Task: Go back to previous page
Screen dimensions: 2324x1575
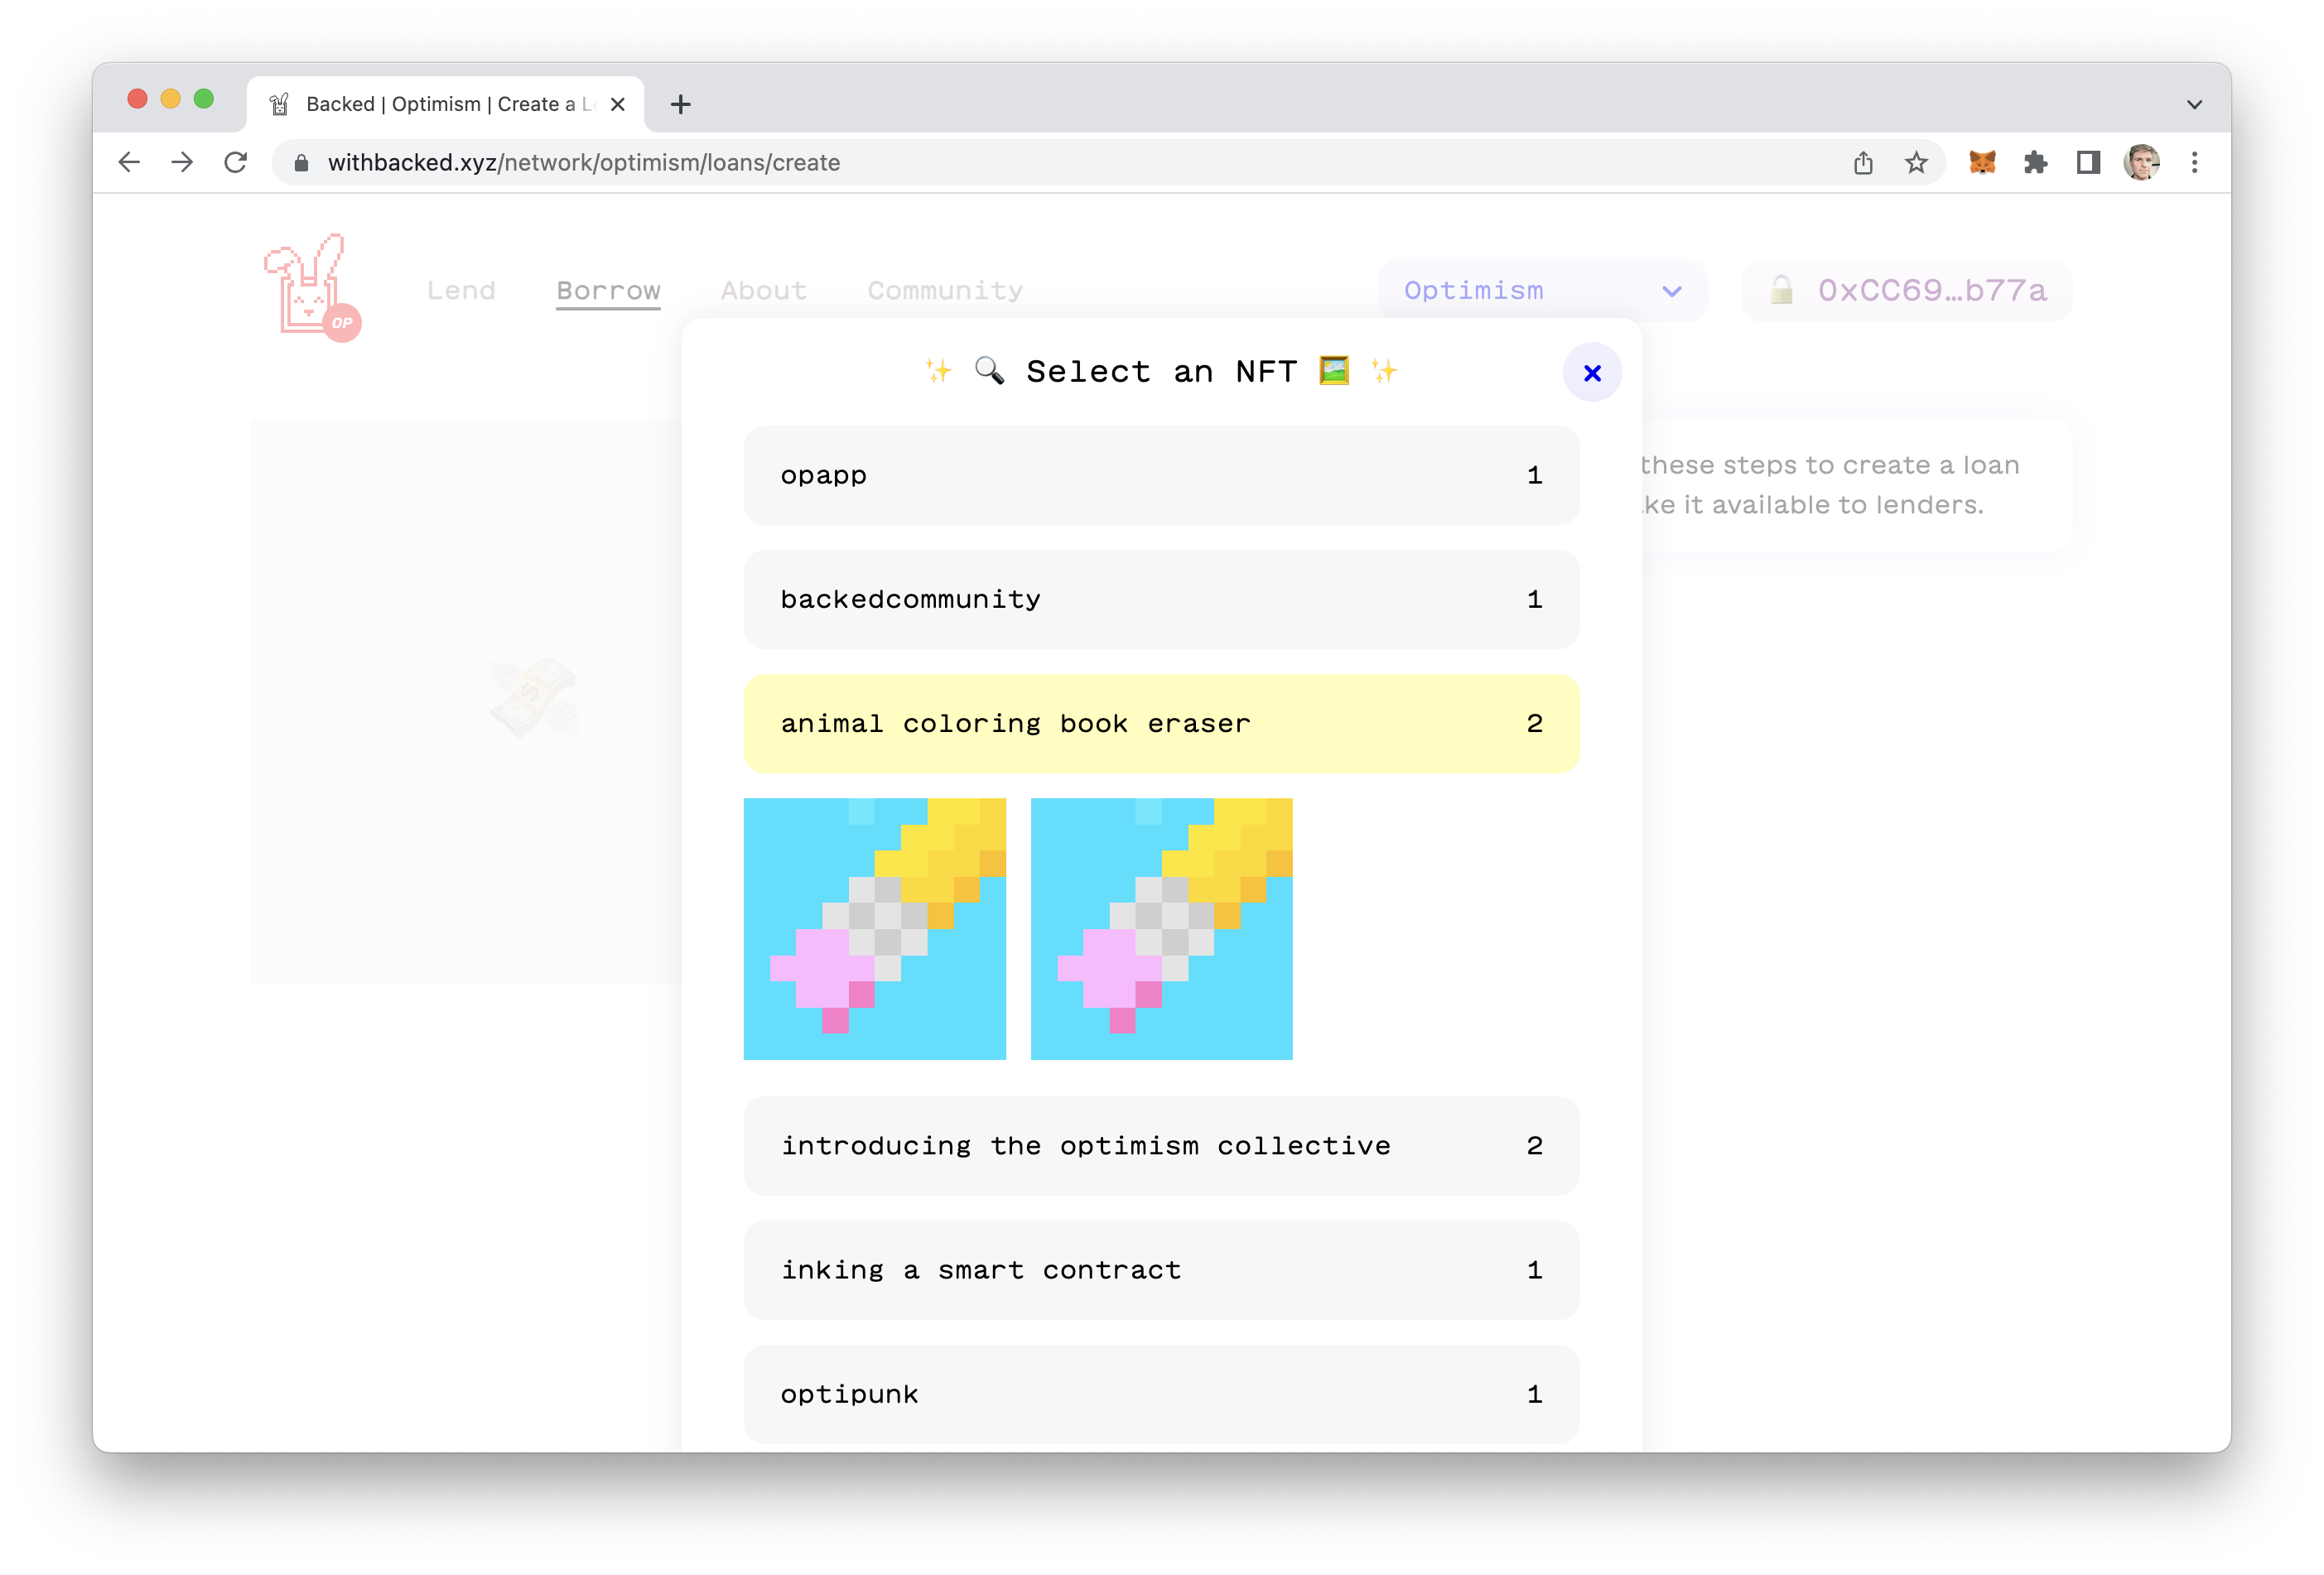Action: pos(130,162)
